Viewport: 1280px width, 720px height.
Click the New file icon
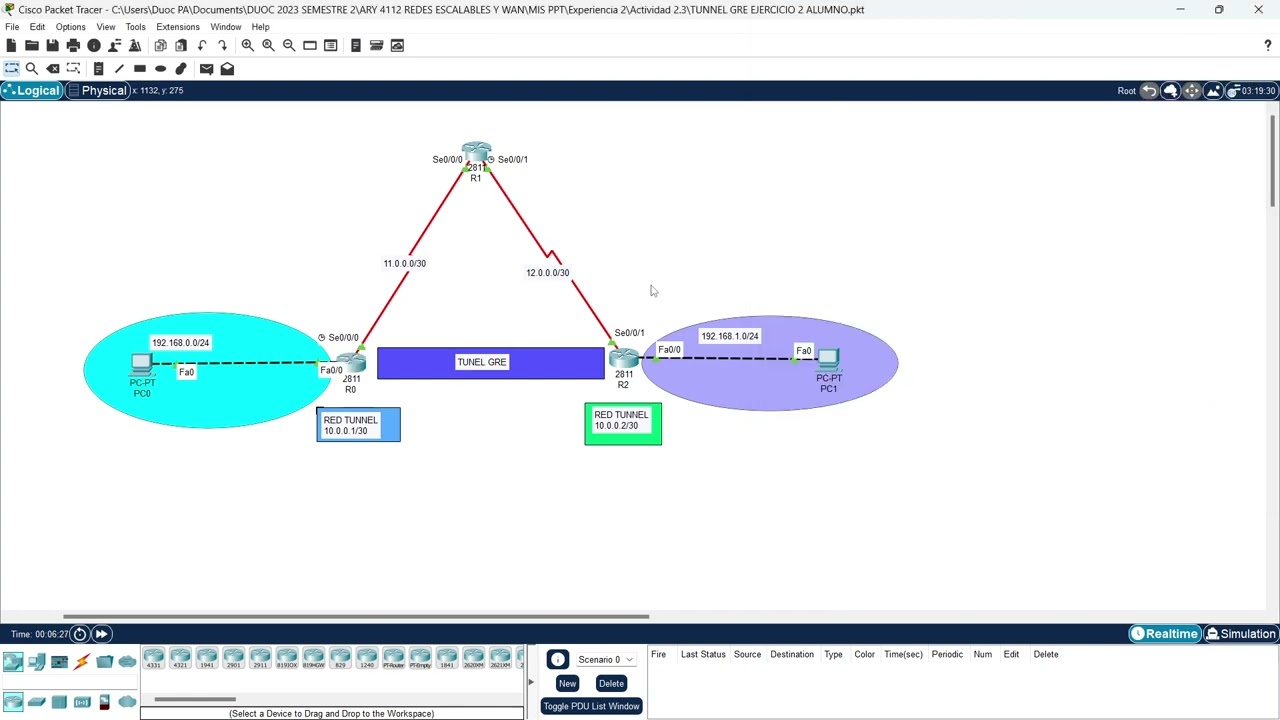11,45
